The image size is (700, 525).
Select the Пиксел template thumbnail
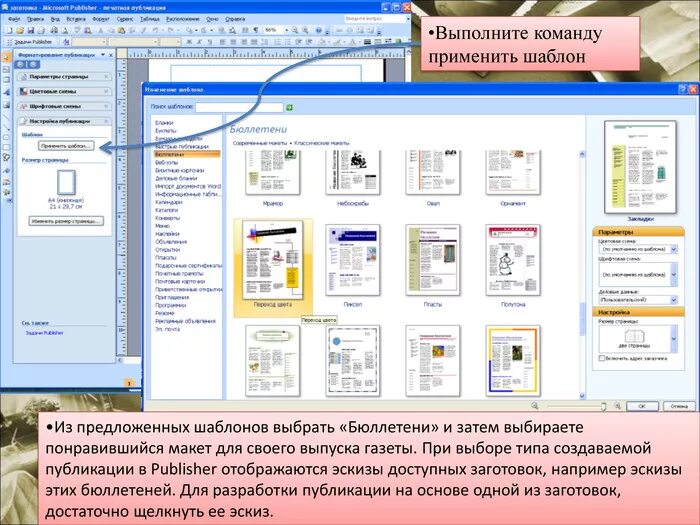(353, 260)
